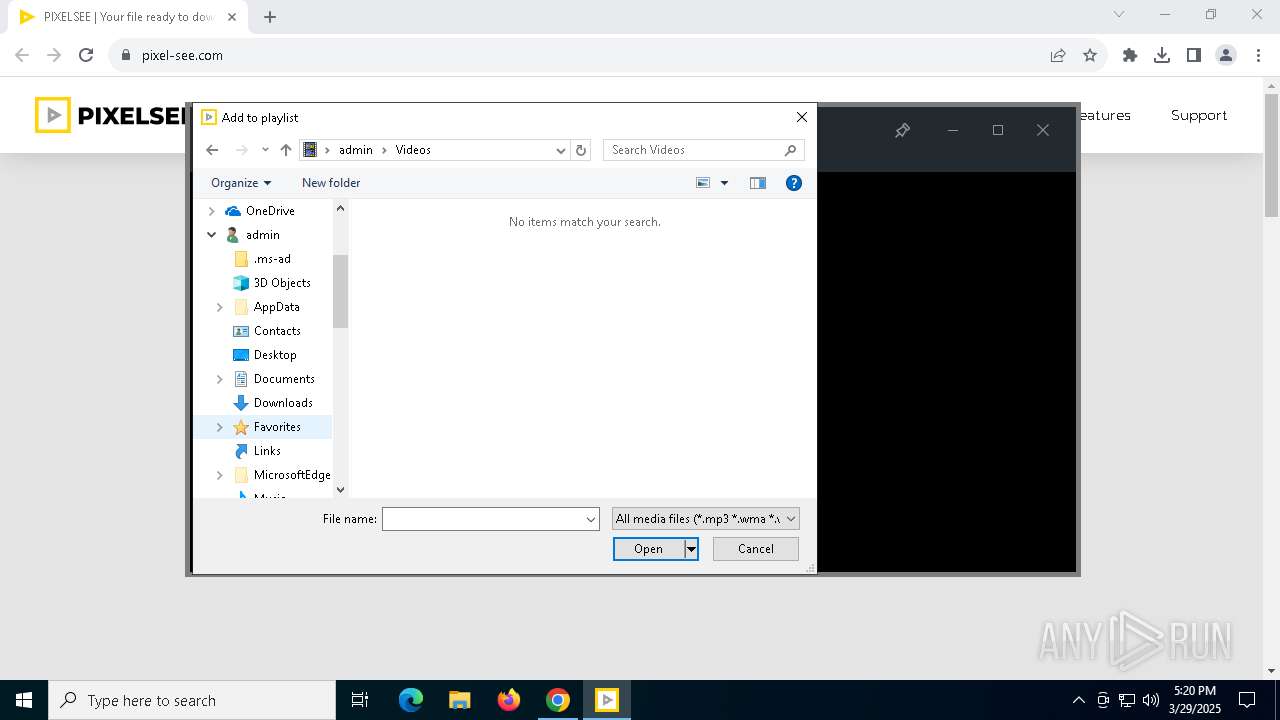Click the PIXELSEE logo
The image size is (1280, 720).
112,115
